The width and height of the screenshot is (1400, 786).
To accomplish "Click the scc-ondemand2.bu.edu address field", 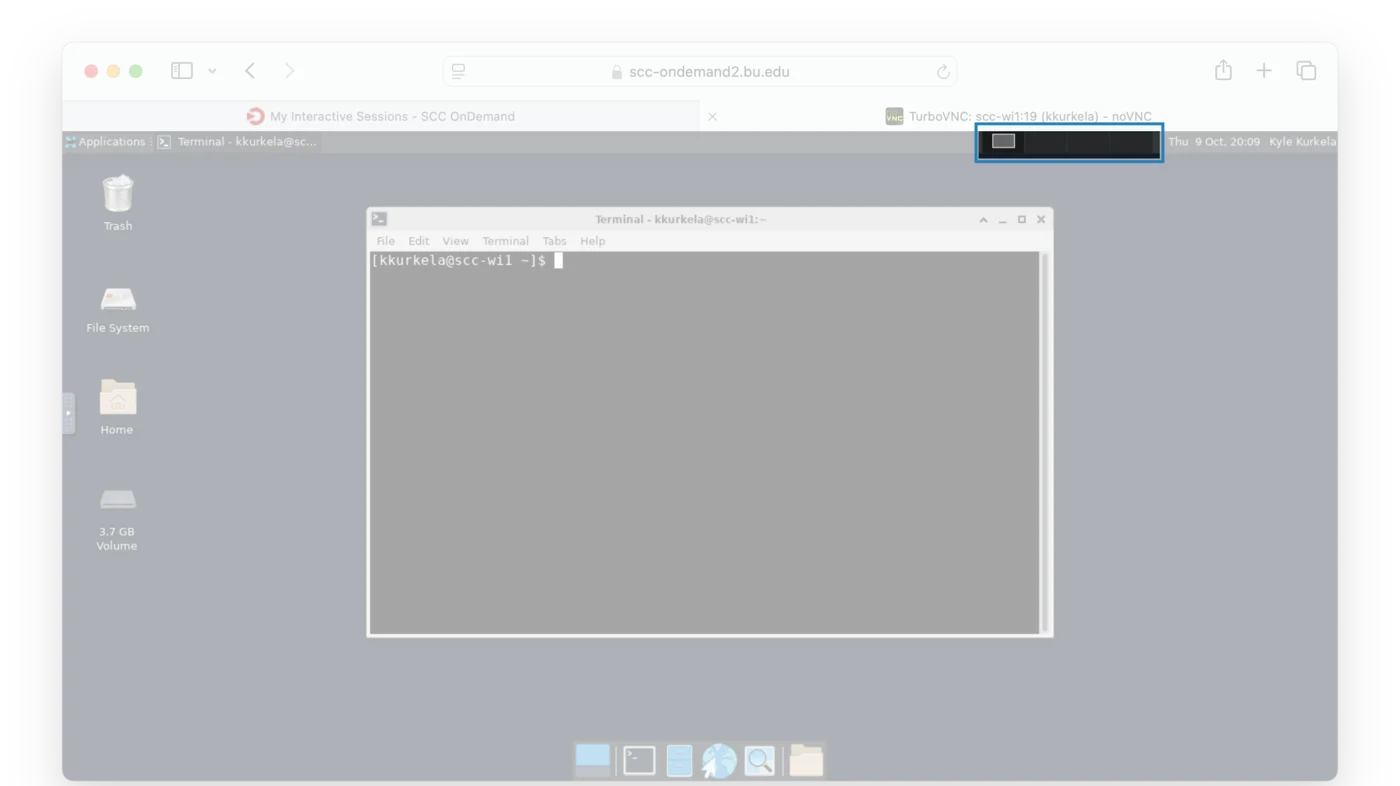I will (700, 71).
